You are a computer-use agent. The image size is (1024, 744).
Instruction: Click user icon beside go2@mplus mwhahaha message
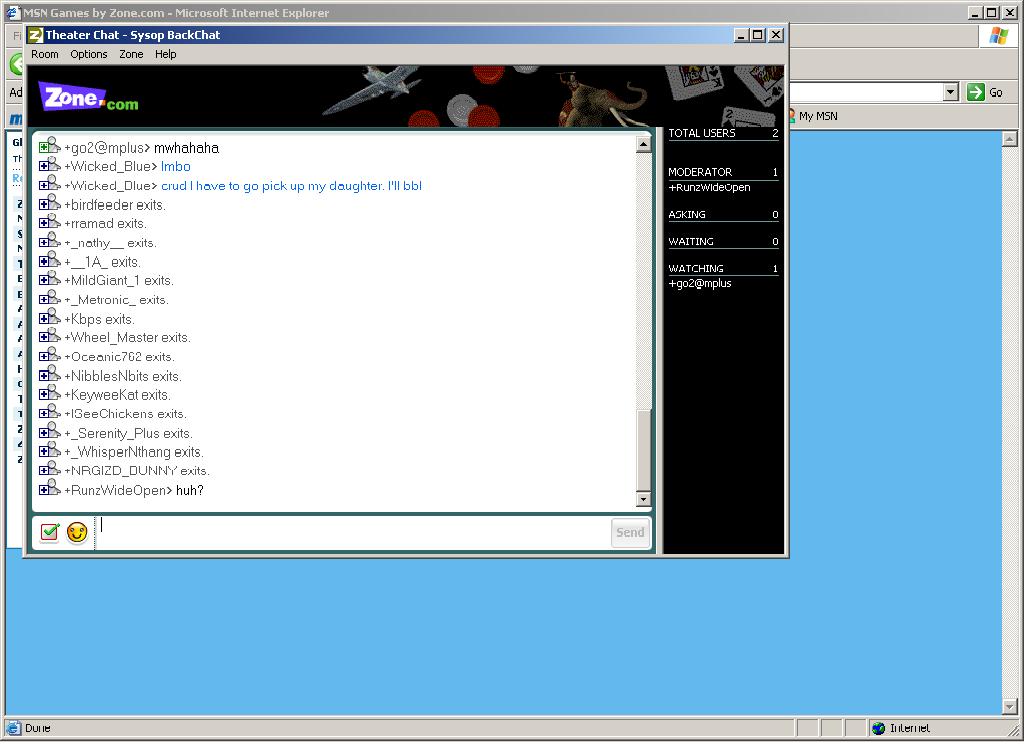pos(50,146)
